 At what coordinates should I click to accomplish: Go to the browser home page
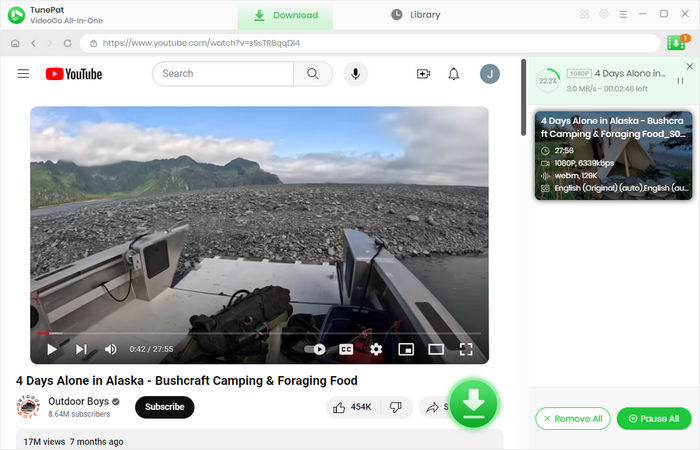point(15,43)
